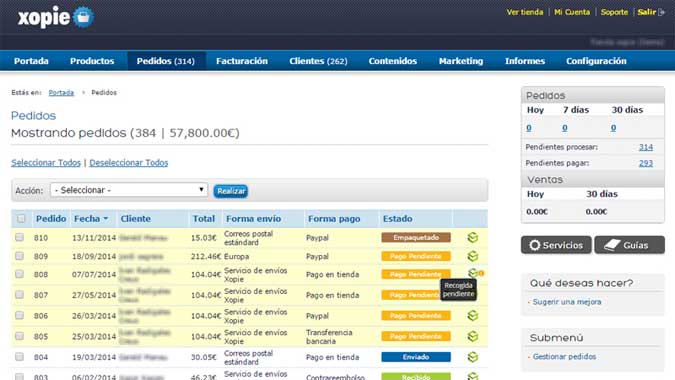Click the Total column header
Screen dimensions: 675x380
204,219
